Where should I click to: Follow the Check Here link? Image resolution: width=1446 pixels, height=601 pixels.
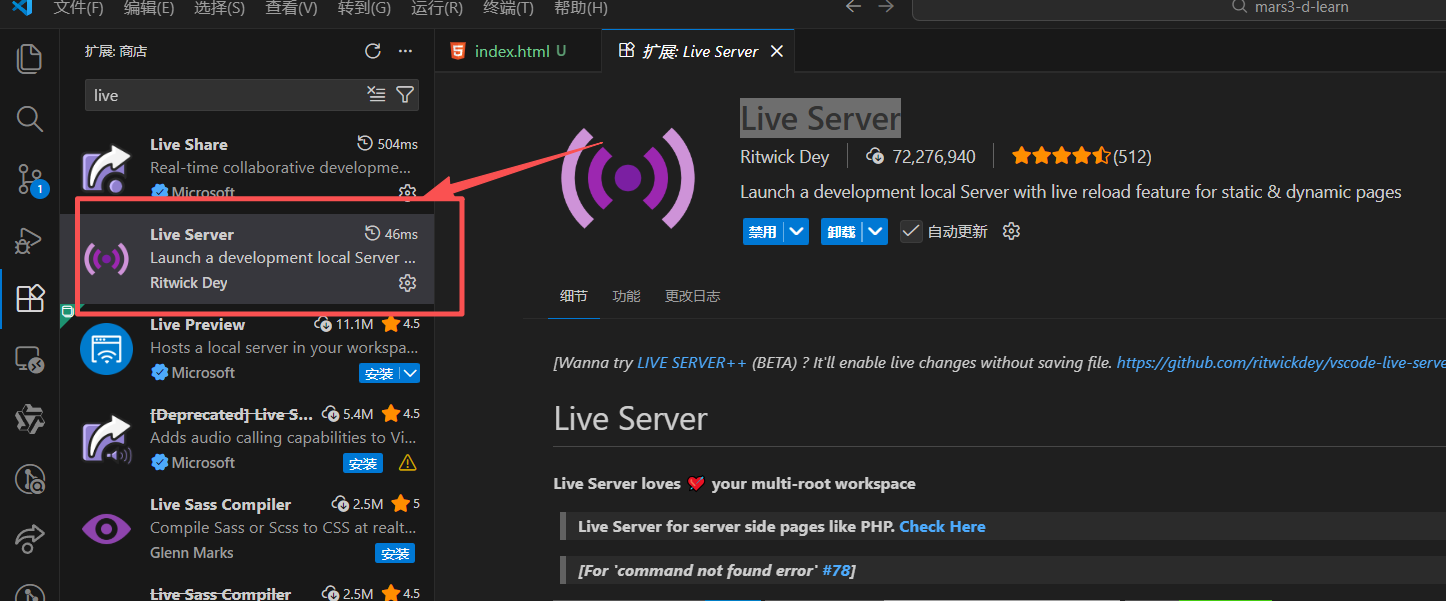pyautogui.click(x=942, y=526)
